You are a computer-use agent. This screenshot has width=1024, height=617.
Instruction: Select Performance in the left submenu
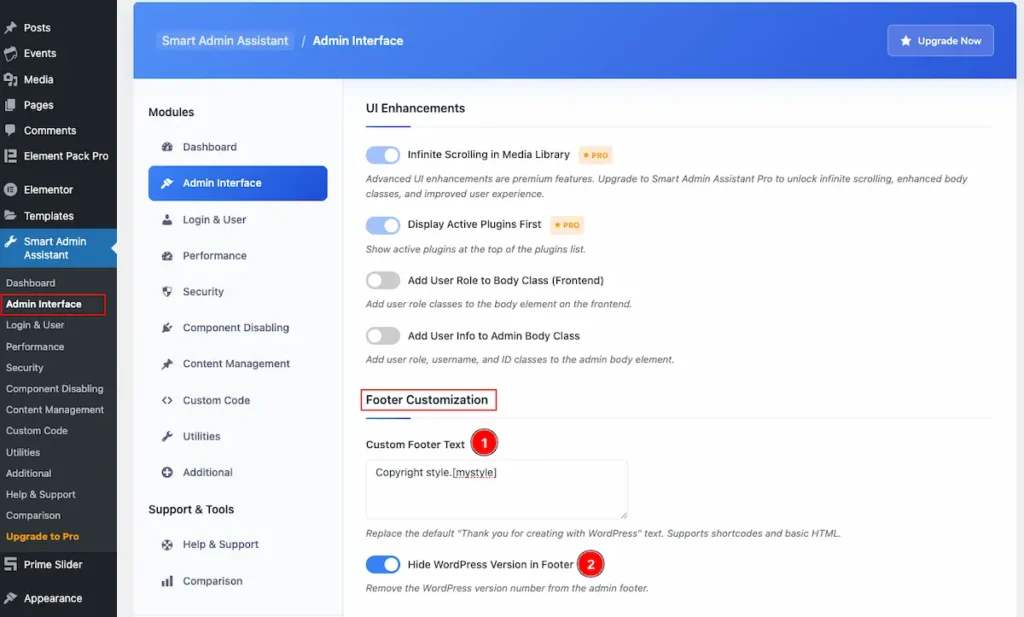35,347
